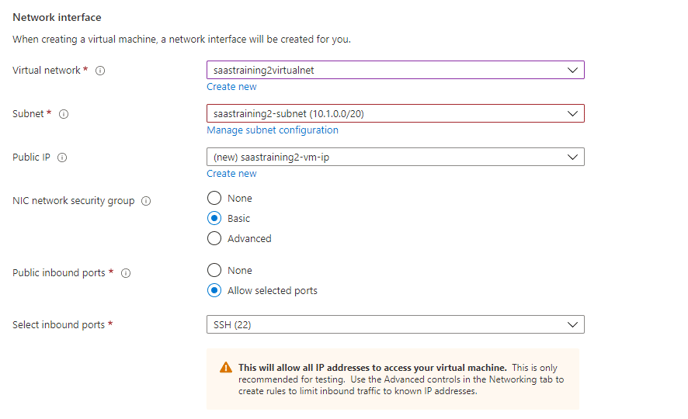Open the Manage subnet configuration link
Viewport: 688px width, 419px height.
pyautogui.click(x=272, y=130)
